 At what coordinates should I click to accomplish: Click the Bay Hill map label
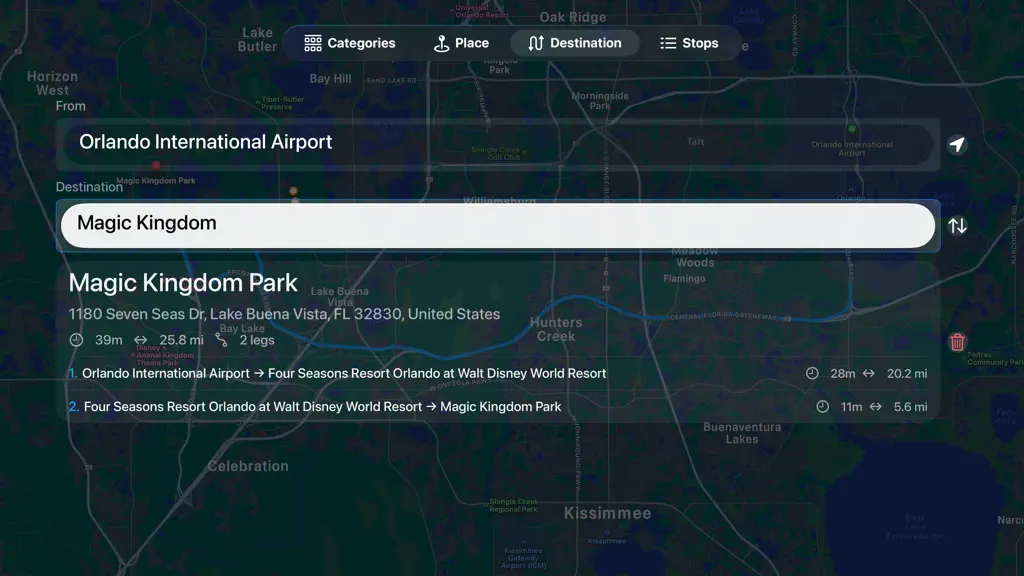330,78
